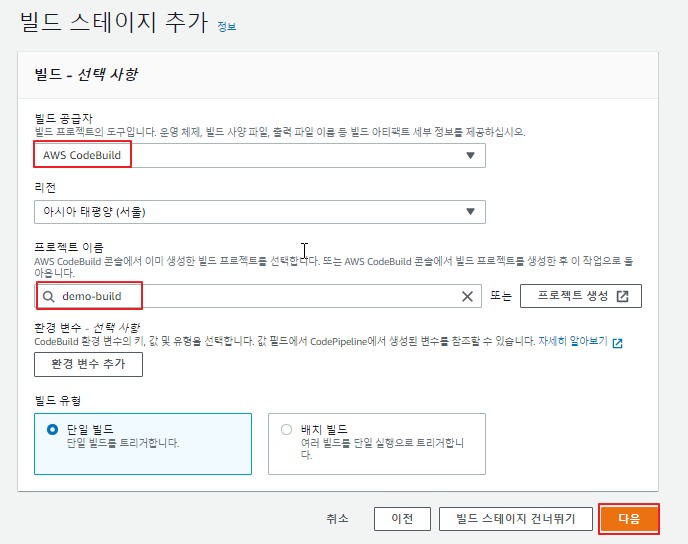This screenshot has width=688, height=544.
Task: Select the 단일 빌드 radio option
Action: click(x=52, y=429)
